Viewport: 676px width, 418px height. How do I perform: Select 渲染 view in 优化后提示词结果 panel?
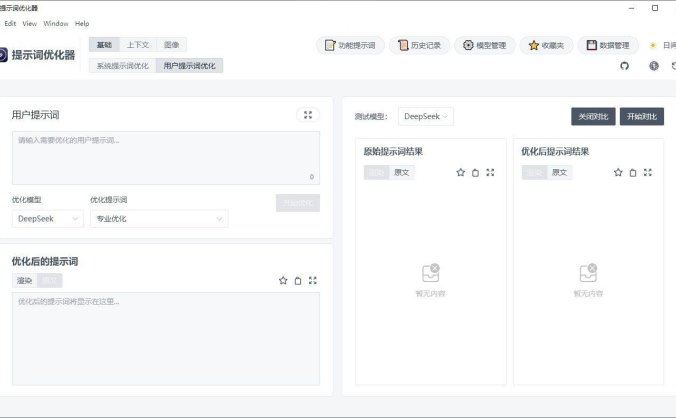coord(534,172)
